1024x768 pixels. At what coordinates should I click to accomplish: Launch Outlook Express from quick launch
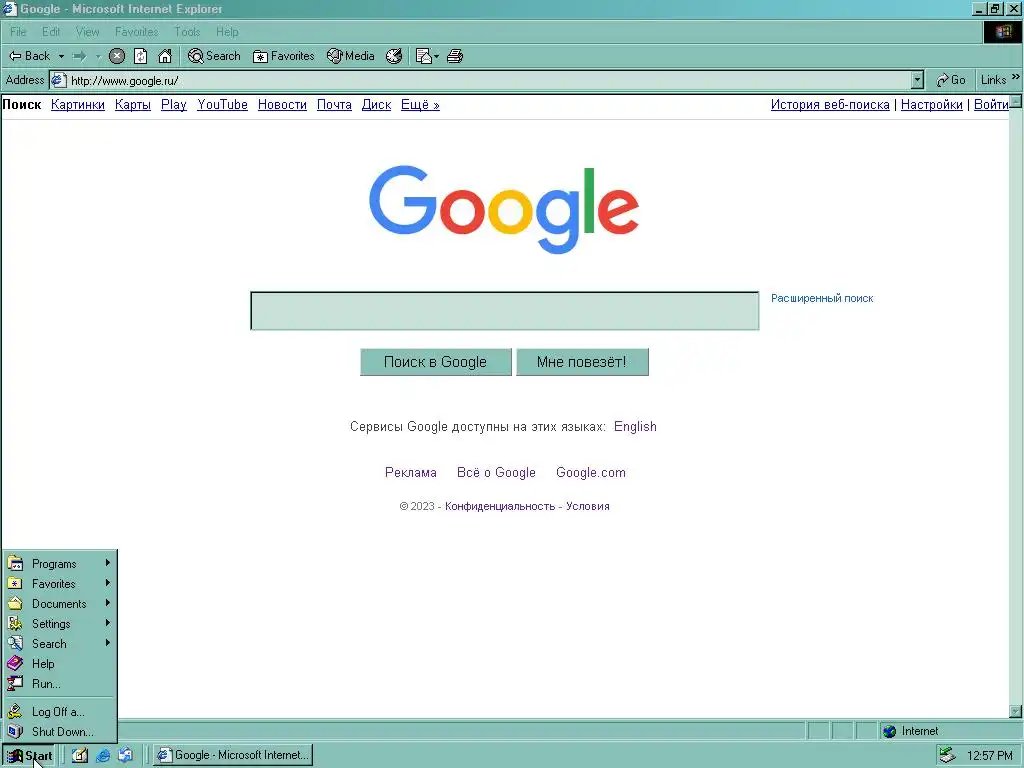pos(125,755)
